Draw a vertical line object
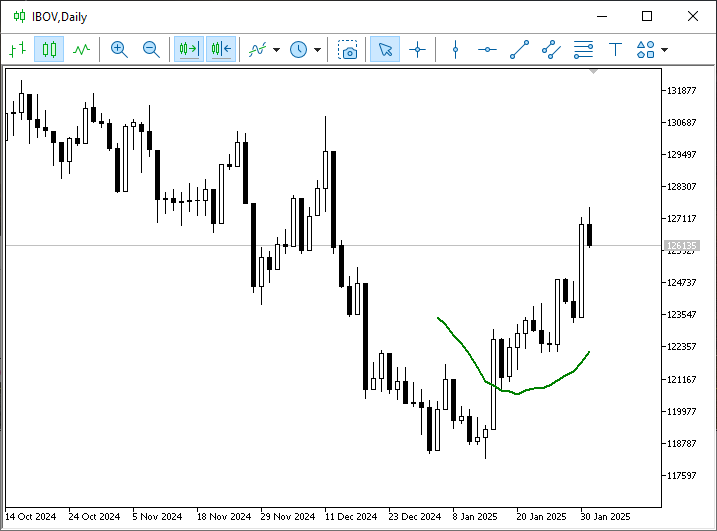This screenshot has height=531, width=717. tap(455, 49)
